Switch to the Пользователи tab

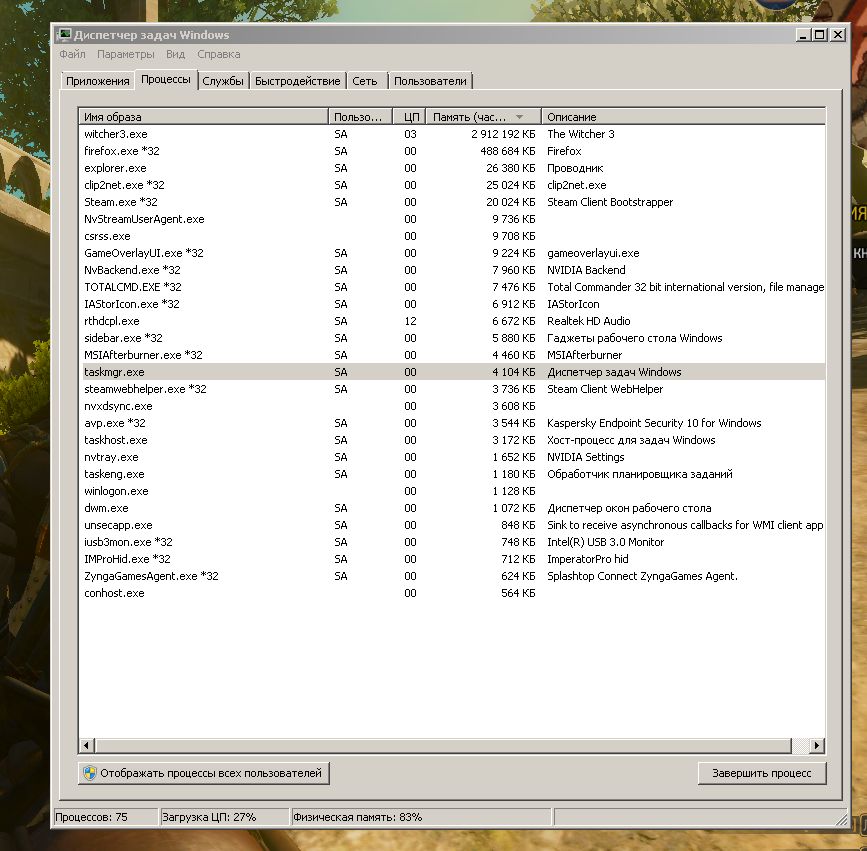click(x=430, y=81)
